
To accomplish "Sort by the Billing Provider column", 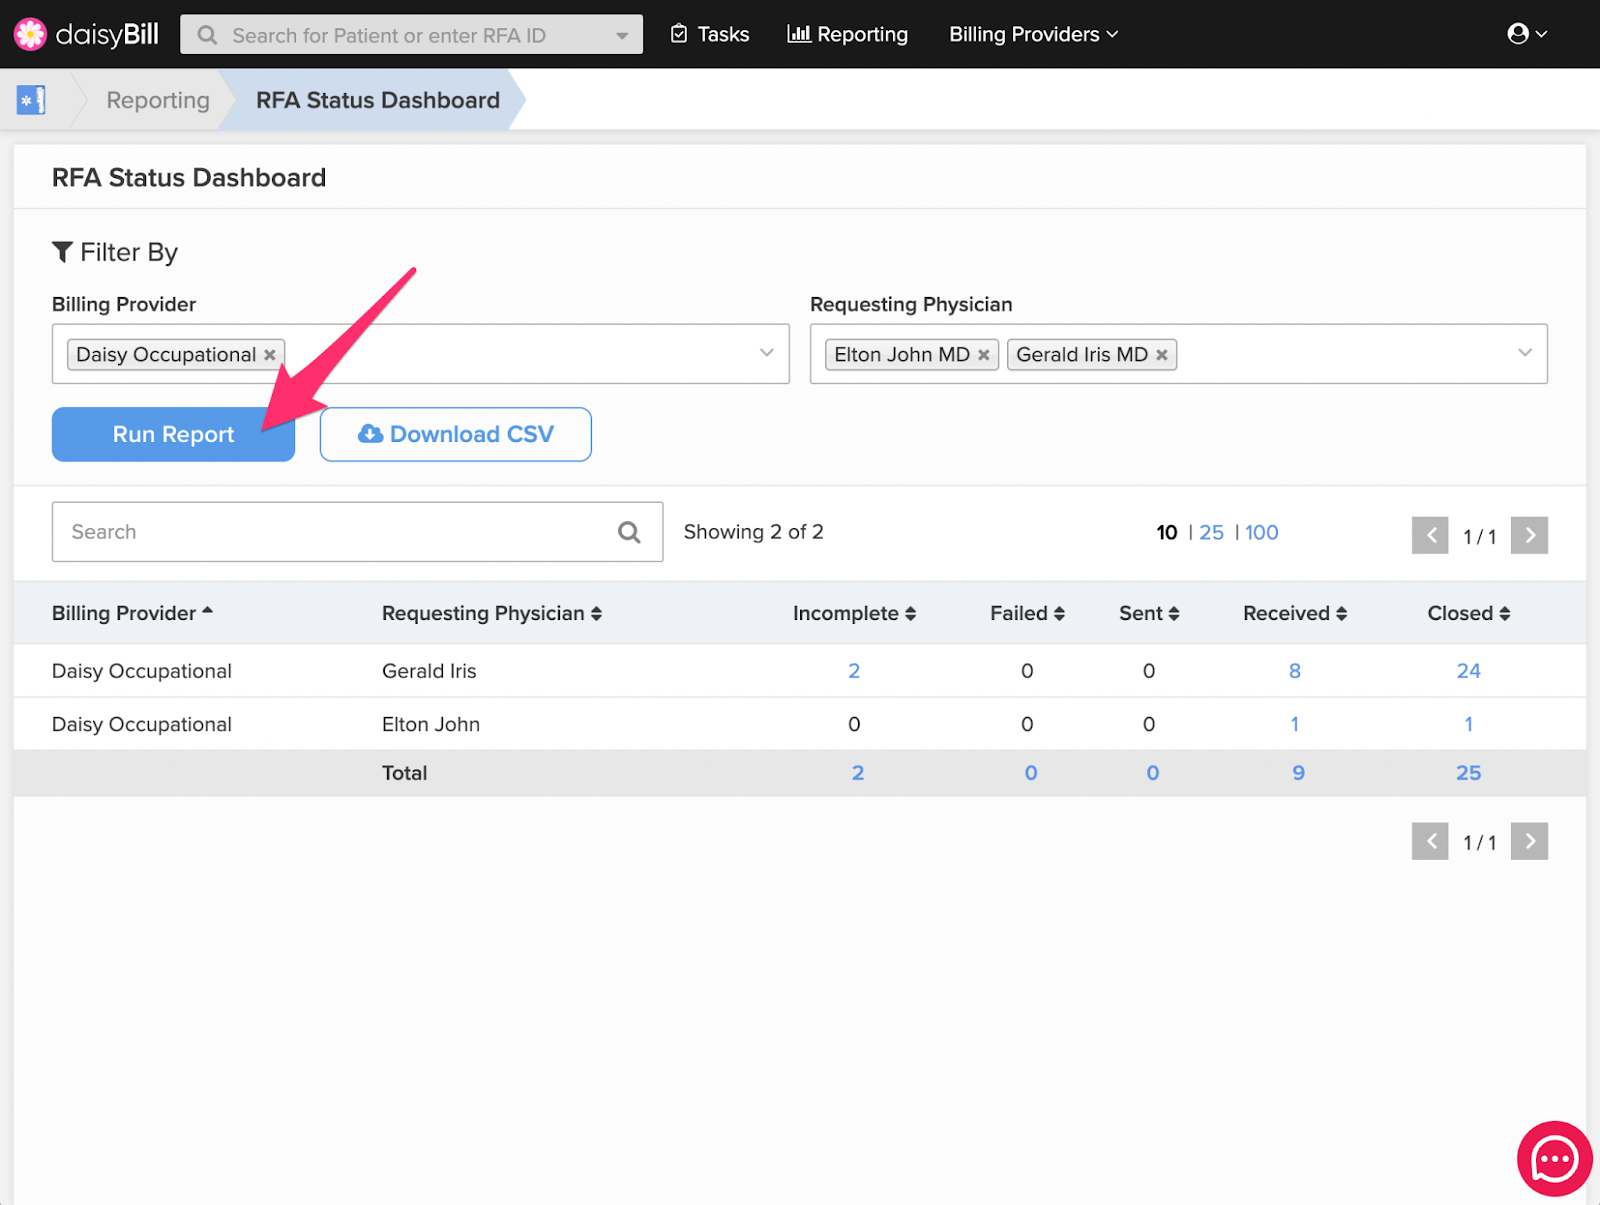I will (x=132, y=613).
